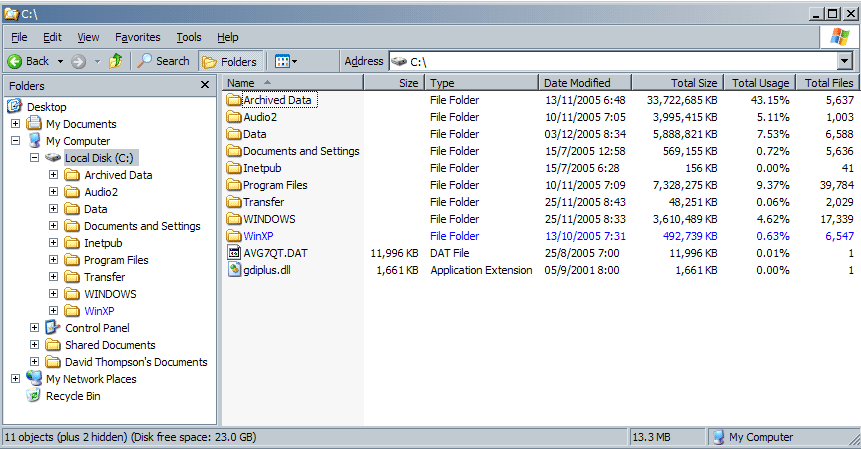861x449 pixels.
Task: Click the Back arrow icon
Action: (15, 61)
